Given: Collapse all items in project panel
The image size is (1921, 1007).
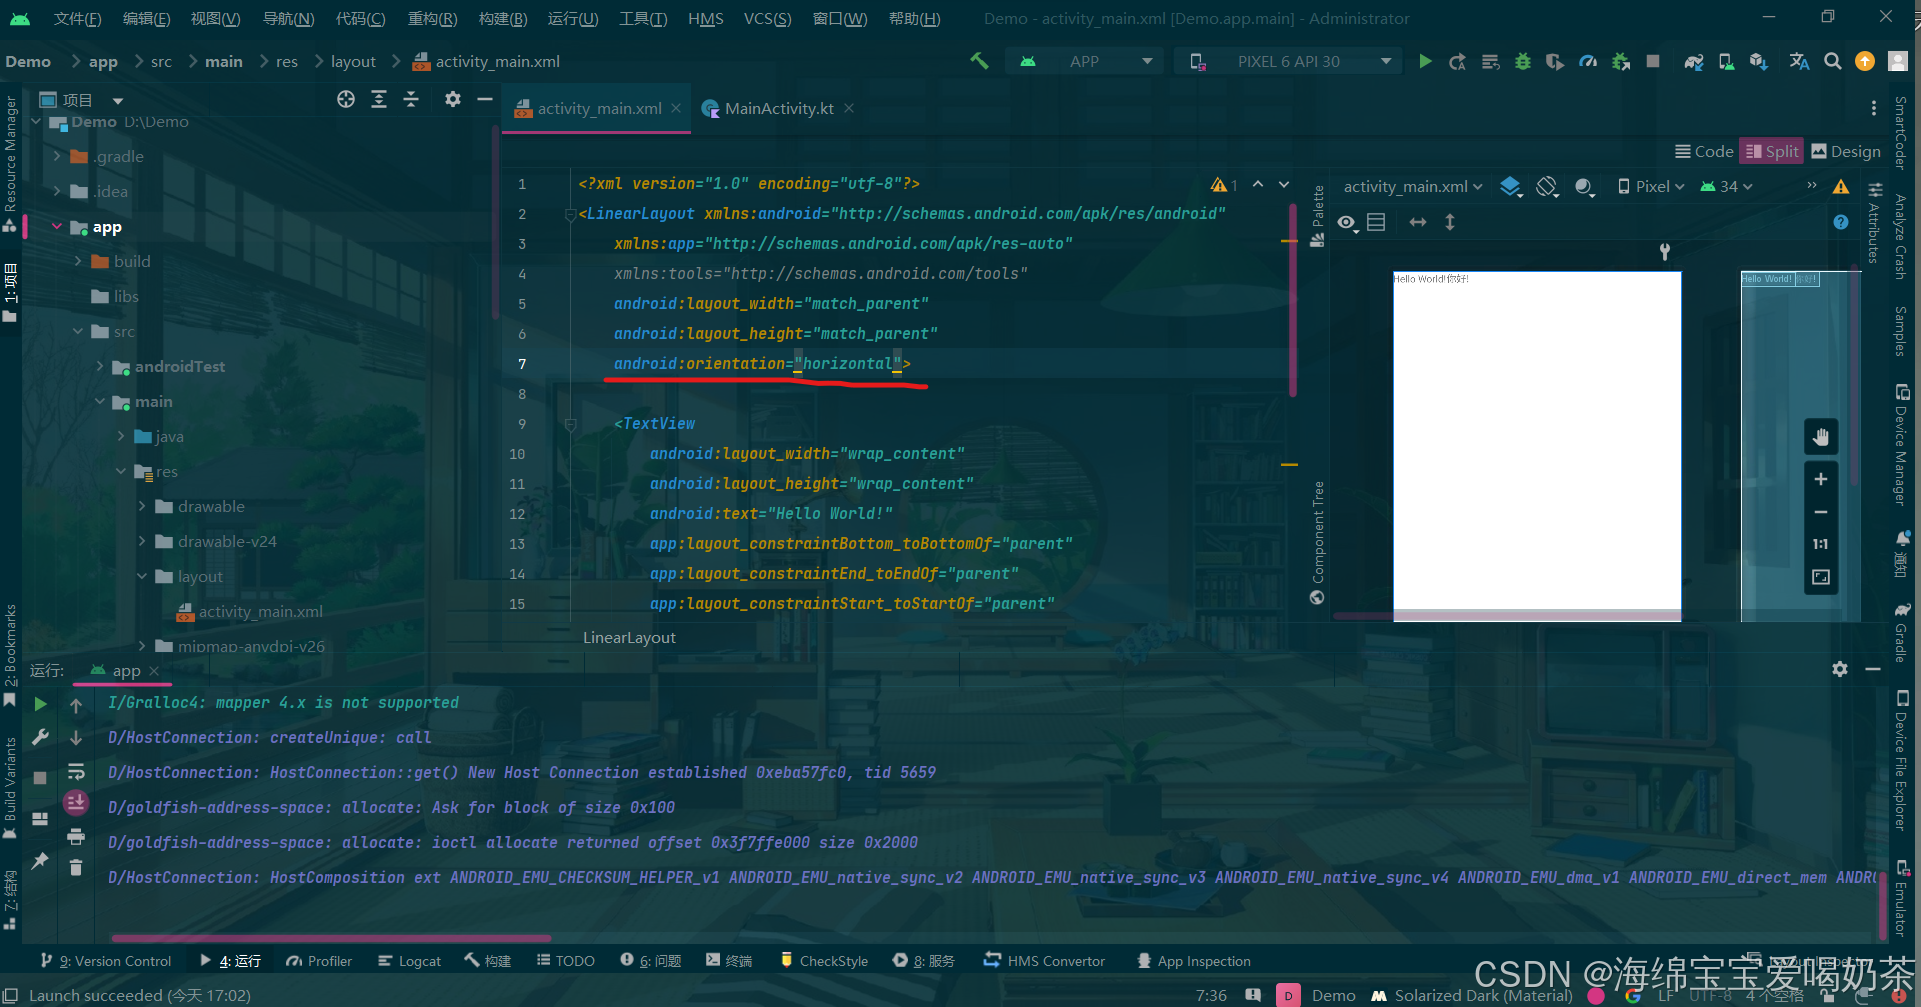Looking at the screenshot, I should pyautogui.click(x=411, y=99).
